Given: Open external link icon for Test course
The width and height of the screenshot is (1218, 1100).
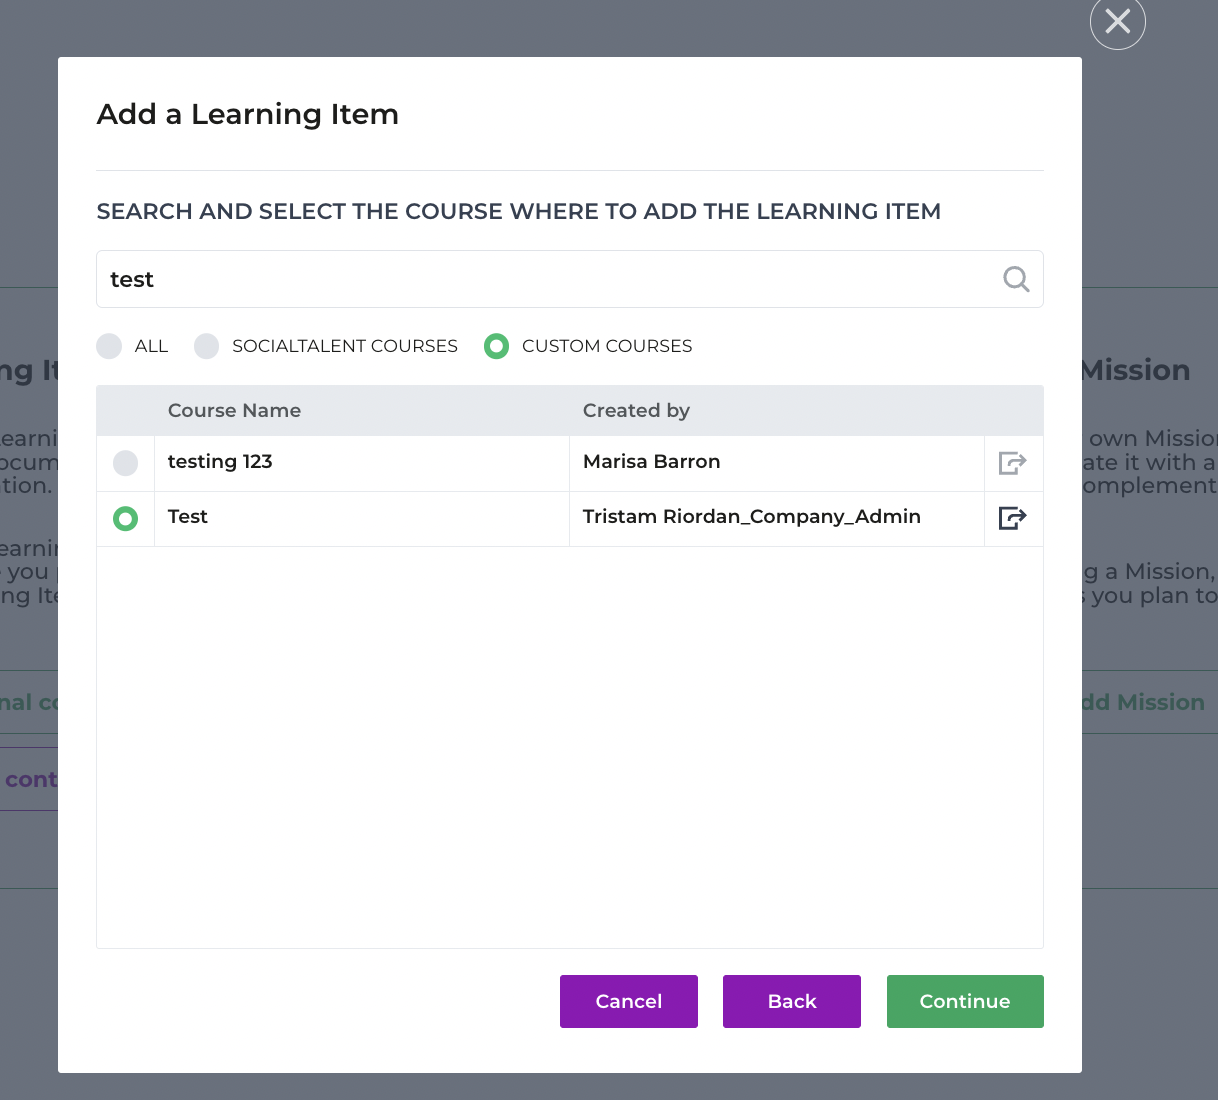Looking at the screenshot, I should [1012, 518].
